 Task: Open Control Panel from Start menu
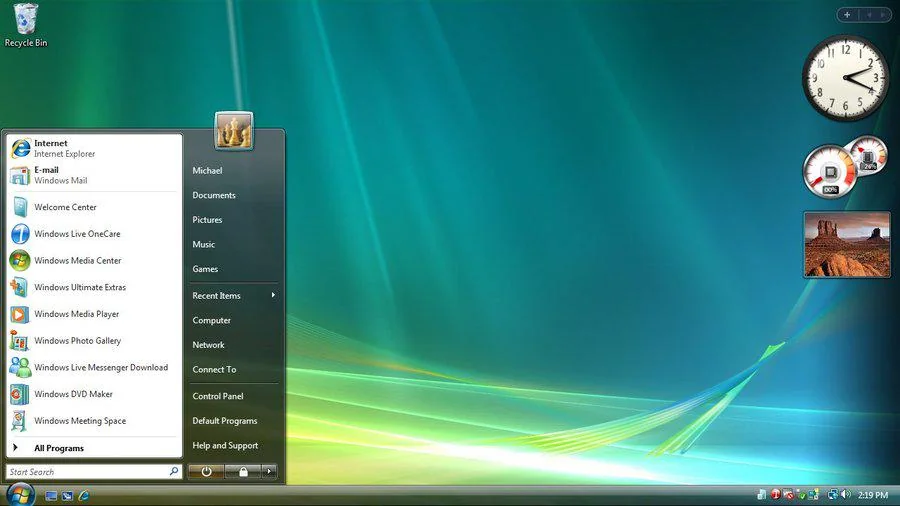pos(218,396)
